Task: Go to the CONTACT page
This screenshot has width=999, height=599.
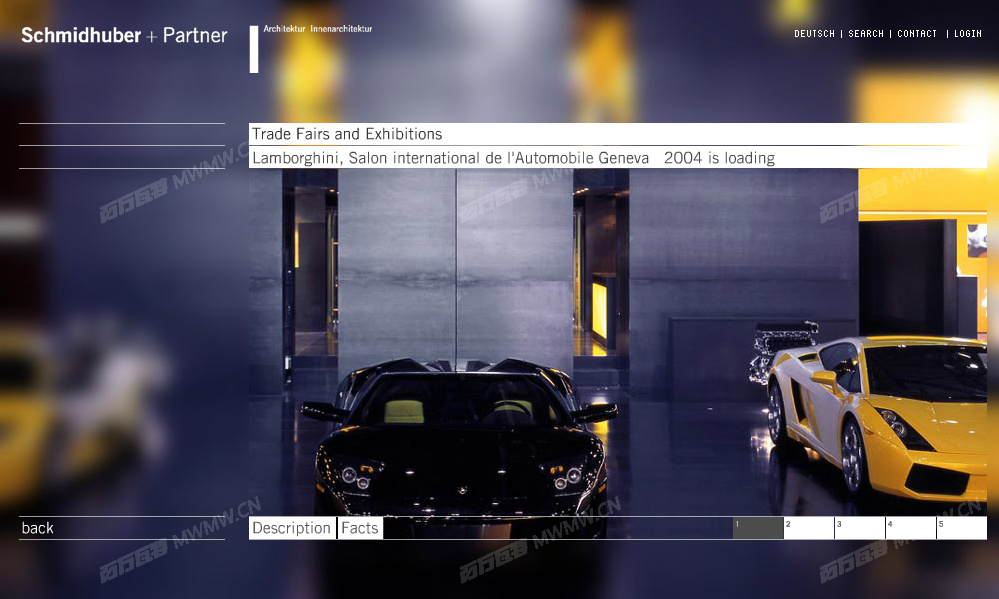Action: 917,34
